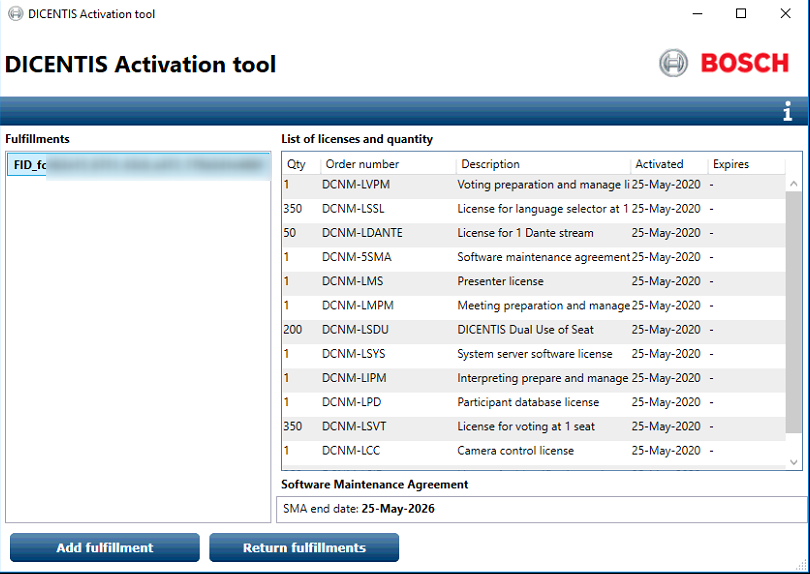Screen dimensions: 810x574
Task: Click the SMA end date field
Action: [543, 509]
